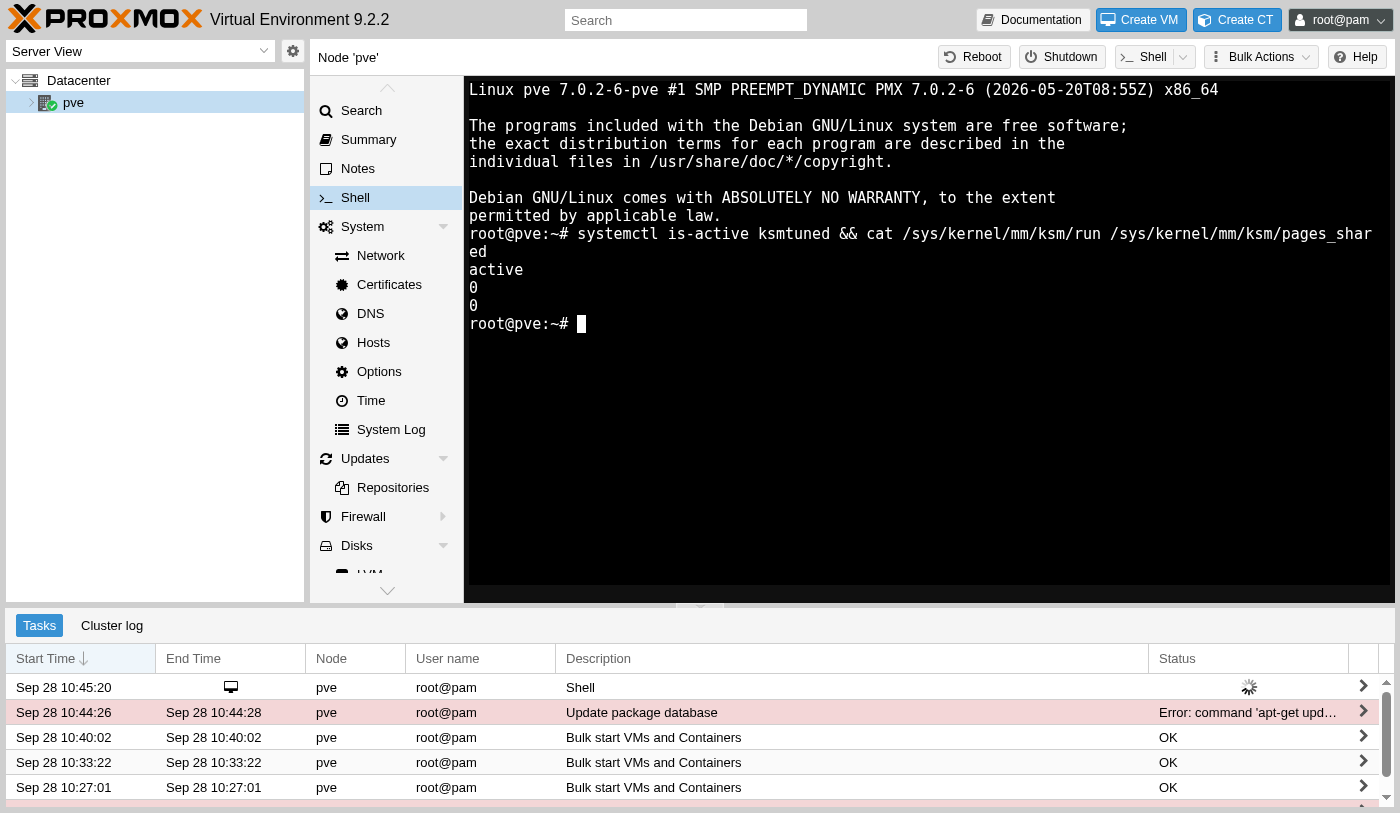Click the Notes sticky note icon

click(326, 169)
